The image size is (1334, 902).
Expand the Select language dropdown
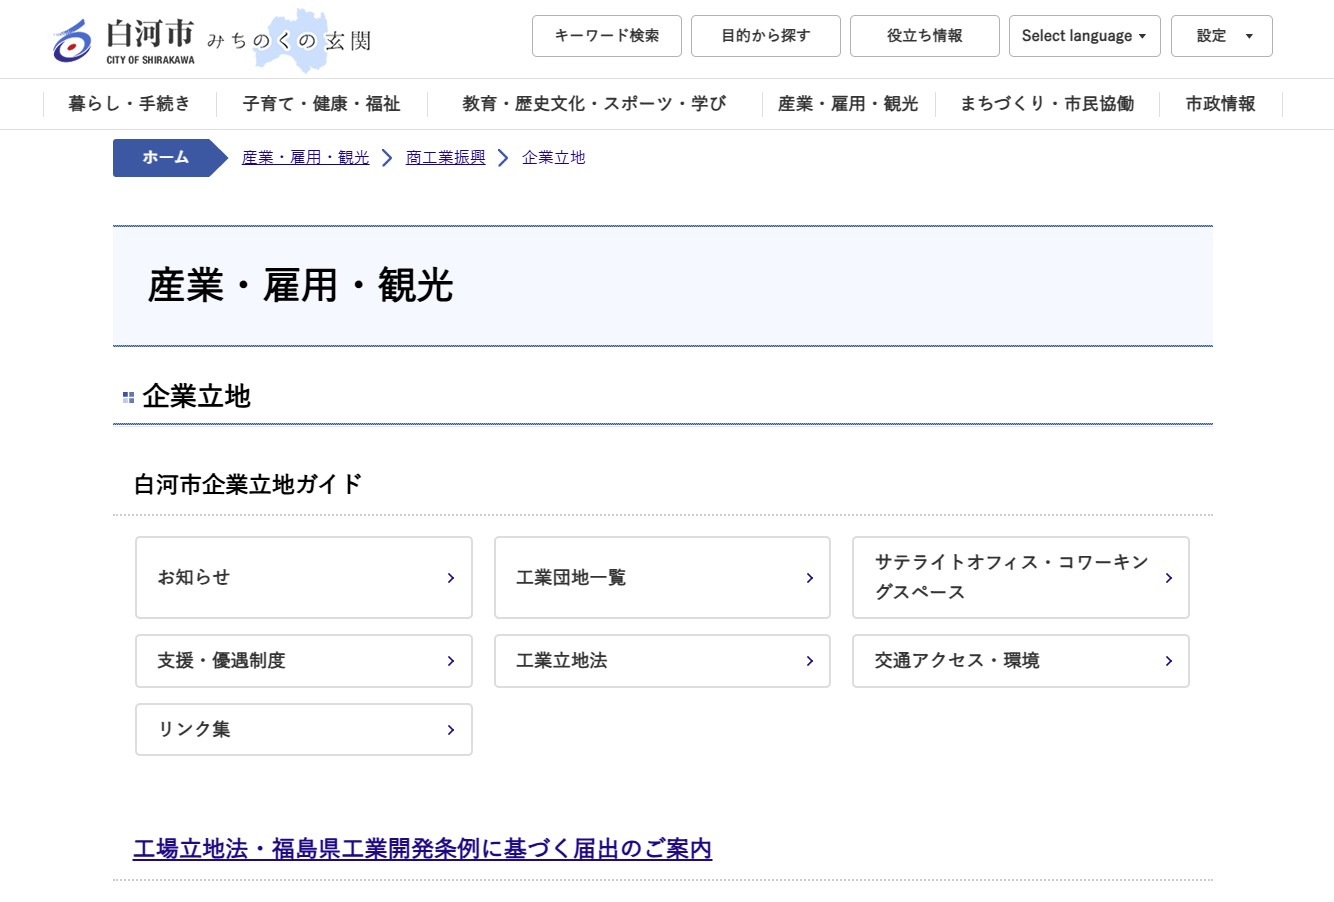(x=1085, y=36)
